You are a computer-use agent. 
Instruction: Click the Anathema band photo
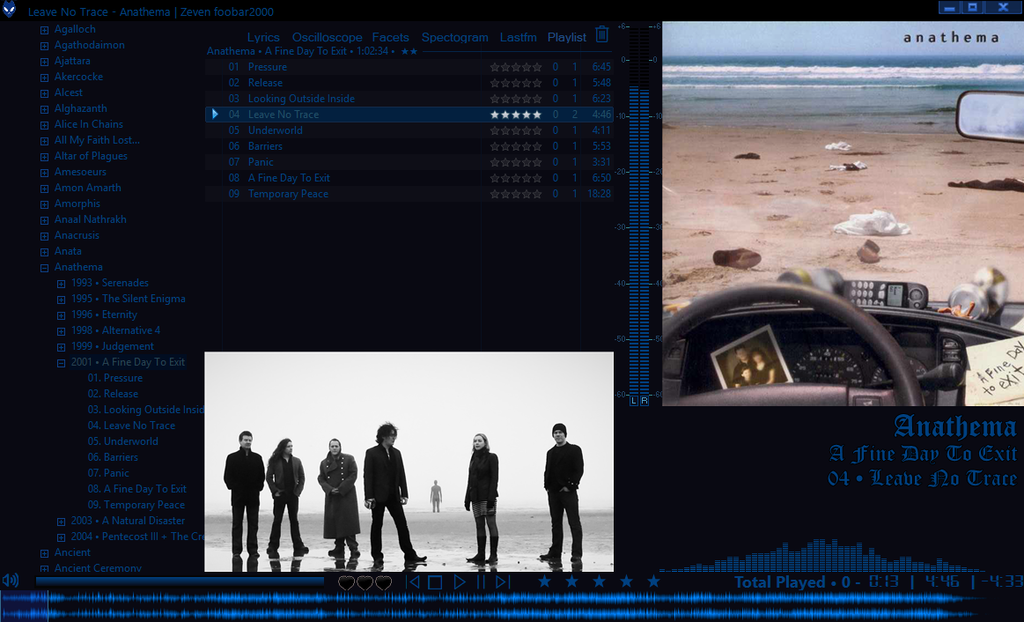coord(409,462)
